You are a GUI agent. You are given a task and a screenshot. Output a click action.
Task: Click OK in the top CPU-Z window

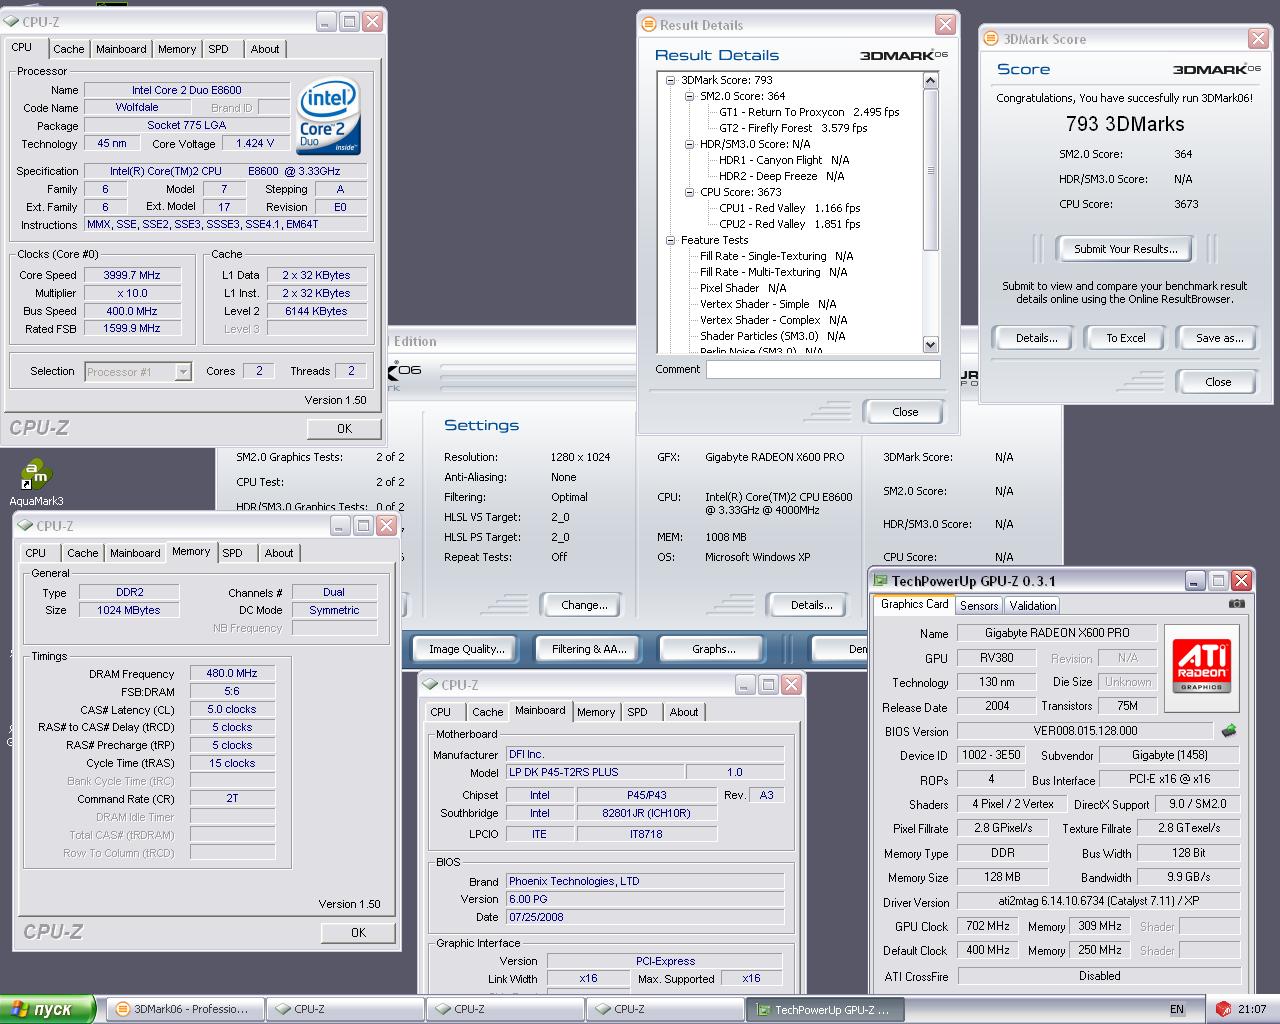point(344,429)
